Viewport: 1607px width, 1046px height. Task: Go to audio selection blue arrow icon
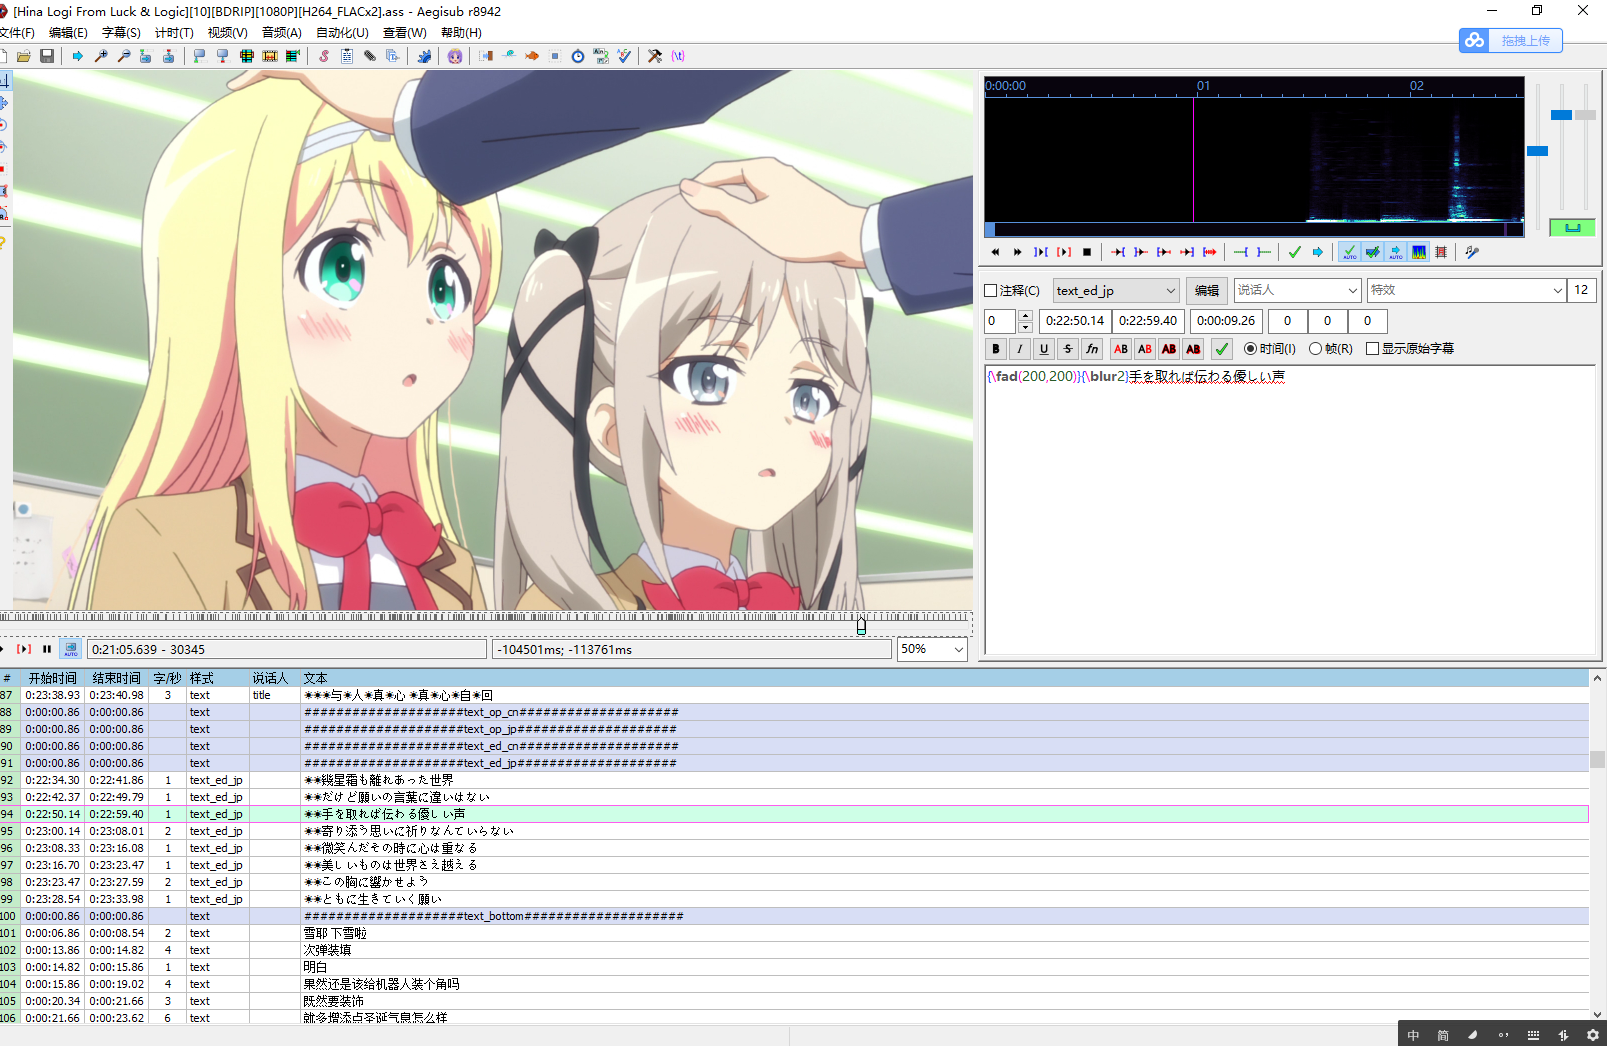coord(1318,252)
